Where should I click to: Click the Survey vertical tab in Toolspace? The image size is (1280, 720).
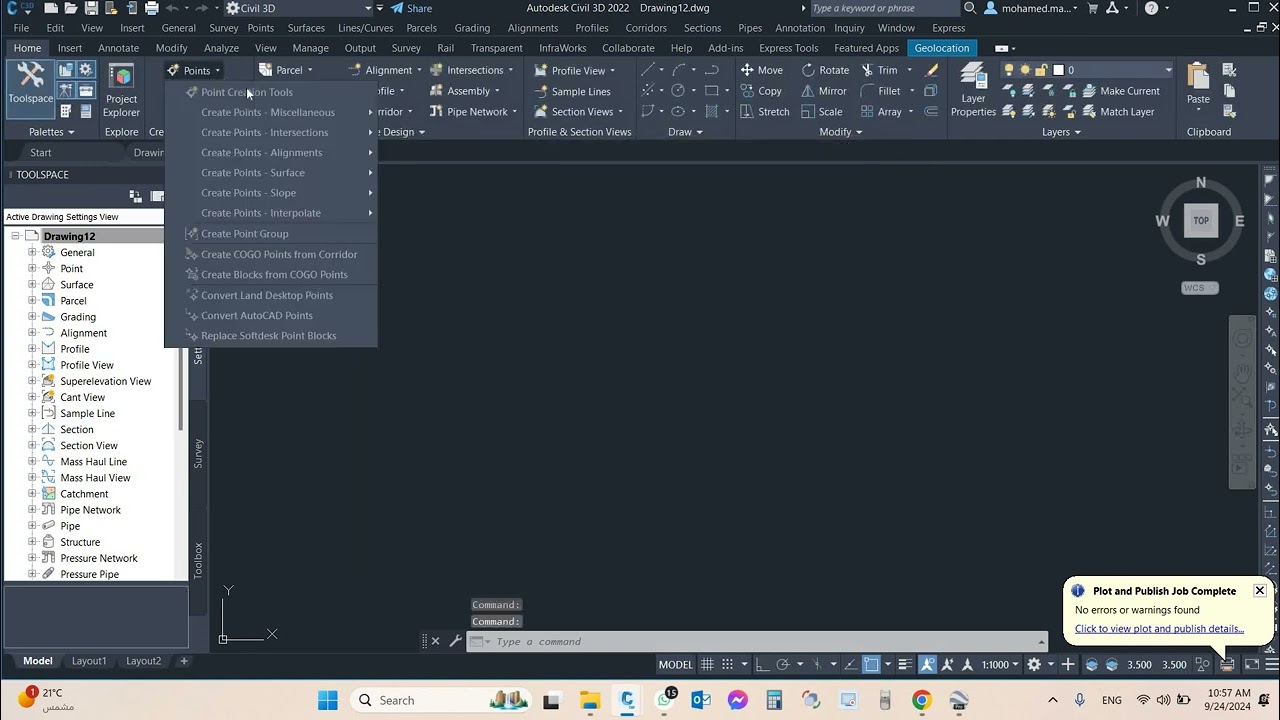coord(198,453)
